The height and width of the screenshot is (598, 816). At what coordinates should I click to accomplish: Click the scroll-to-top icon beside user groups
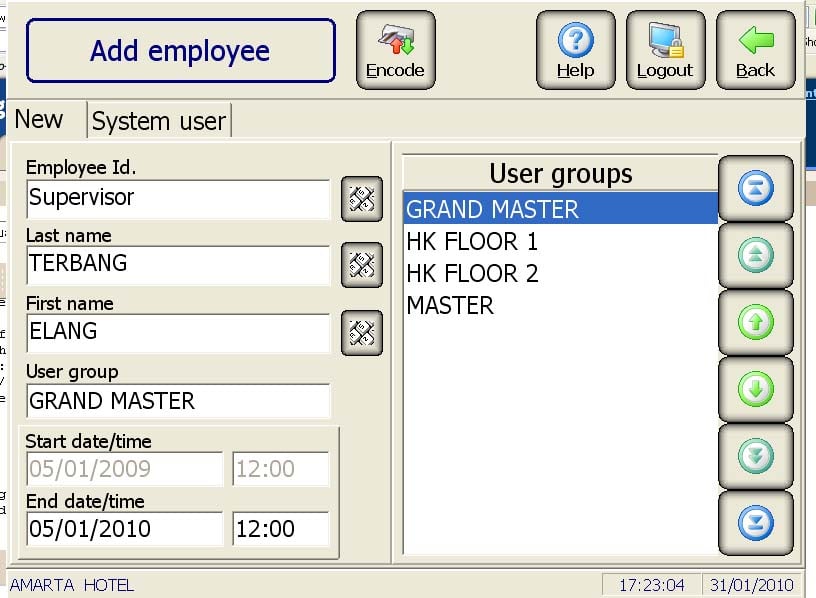[755, 188]
